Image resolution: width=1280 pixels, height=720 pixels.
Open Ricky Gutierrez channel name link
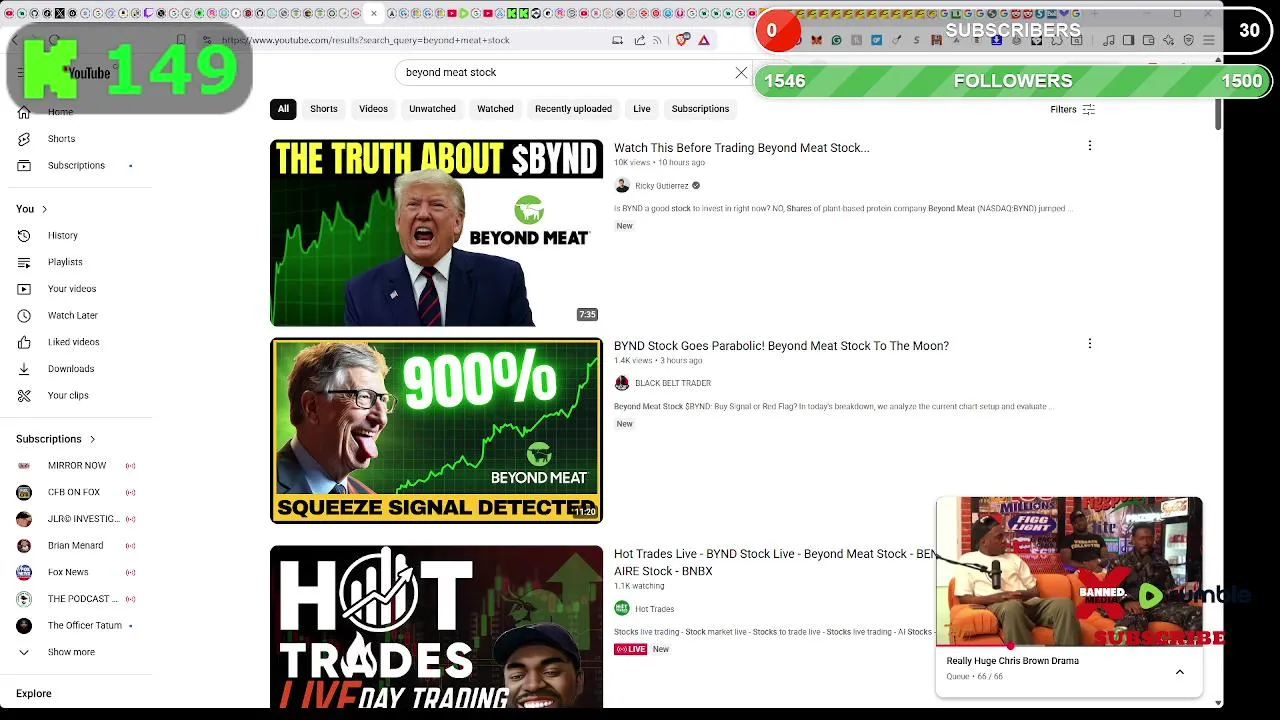coord(661,186)
